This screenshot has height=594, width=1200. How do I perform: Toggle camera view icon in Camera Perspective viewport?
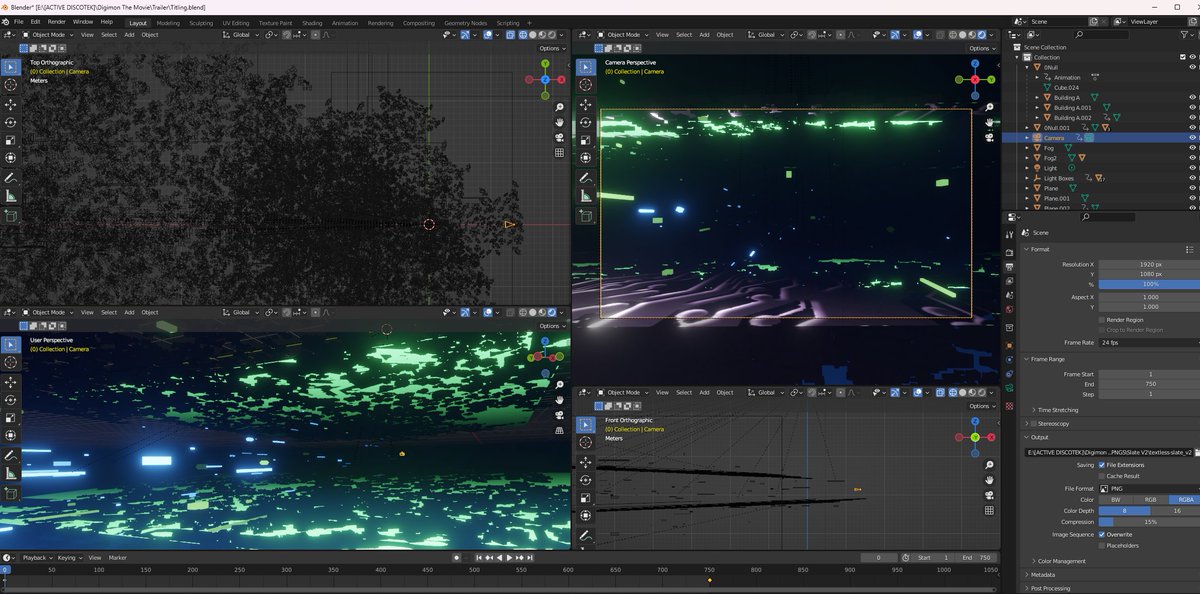988,137
